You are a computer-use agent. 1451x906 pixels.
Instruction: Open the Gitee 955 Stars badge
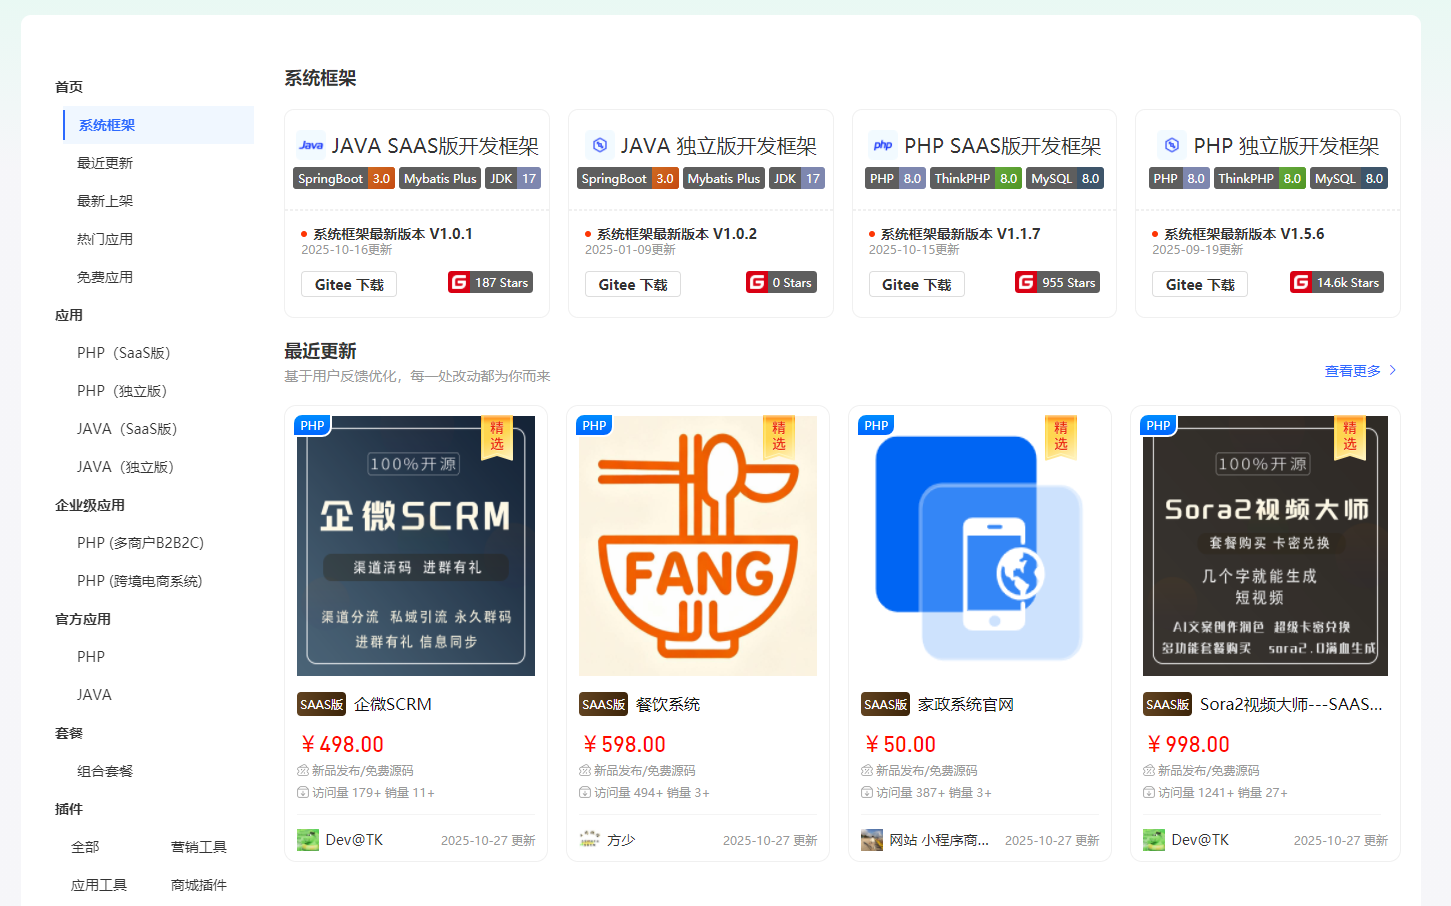point(1057,282)
